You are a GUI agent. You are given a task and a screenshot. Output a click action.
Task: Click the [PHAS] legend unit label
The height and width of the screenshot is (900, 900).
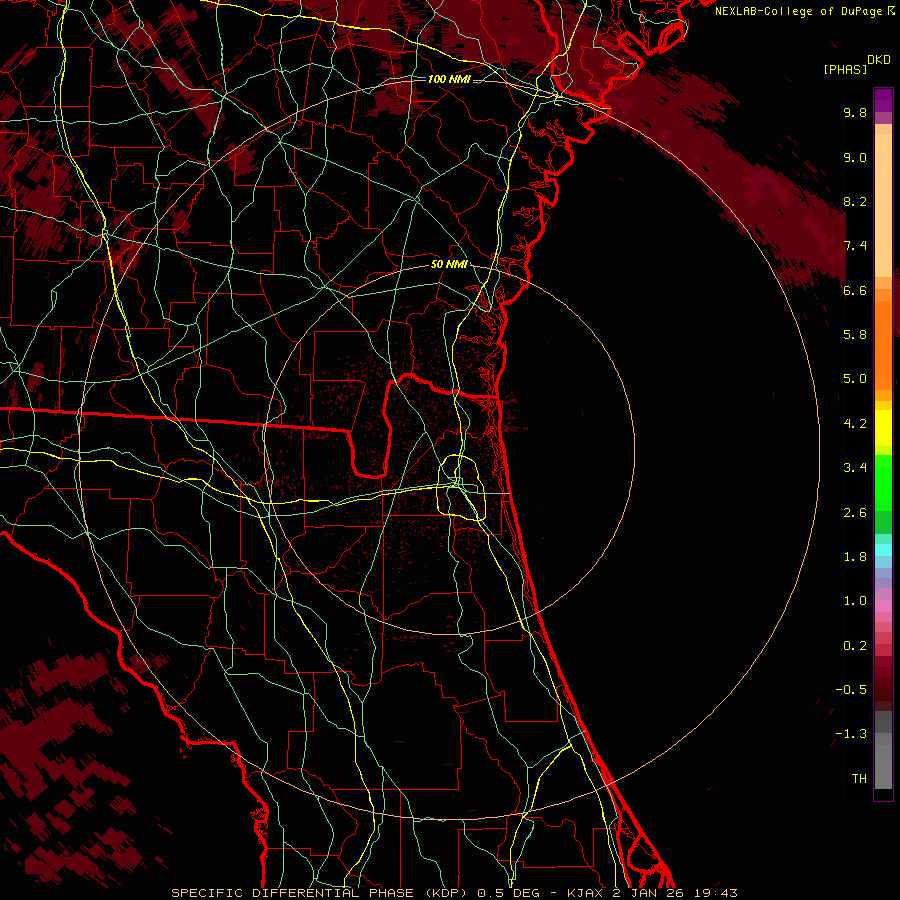[x=845, y=69]
